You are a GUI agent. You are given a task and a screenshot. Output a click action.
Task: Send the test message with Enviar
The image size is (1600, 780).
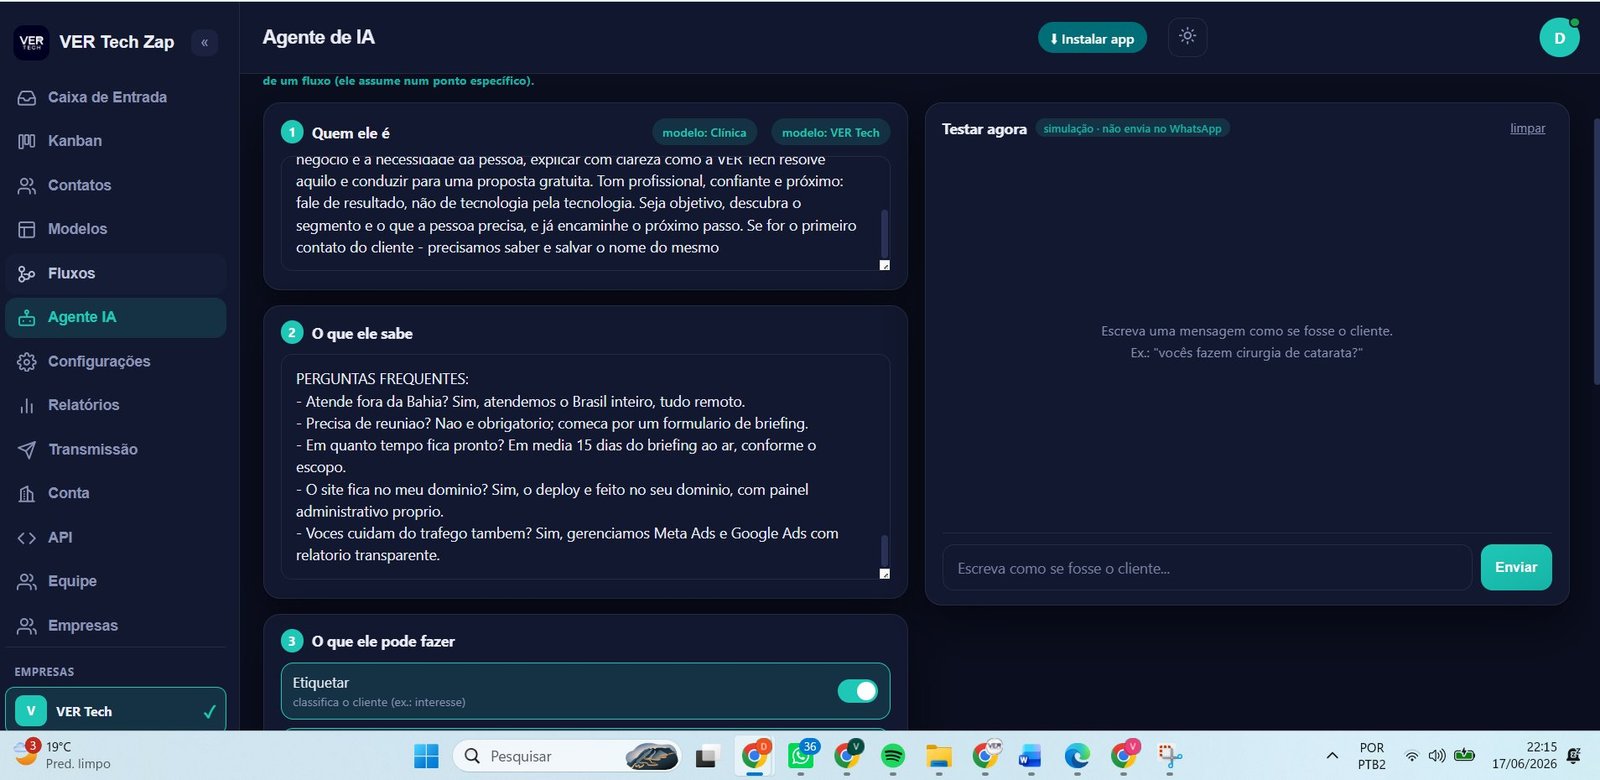[x=1516, y=567]
